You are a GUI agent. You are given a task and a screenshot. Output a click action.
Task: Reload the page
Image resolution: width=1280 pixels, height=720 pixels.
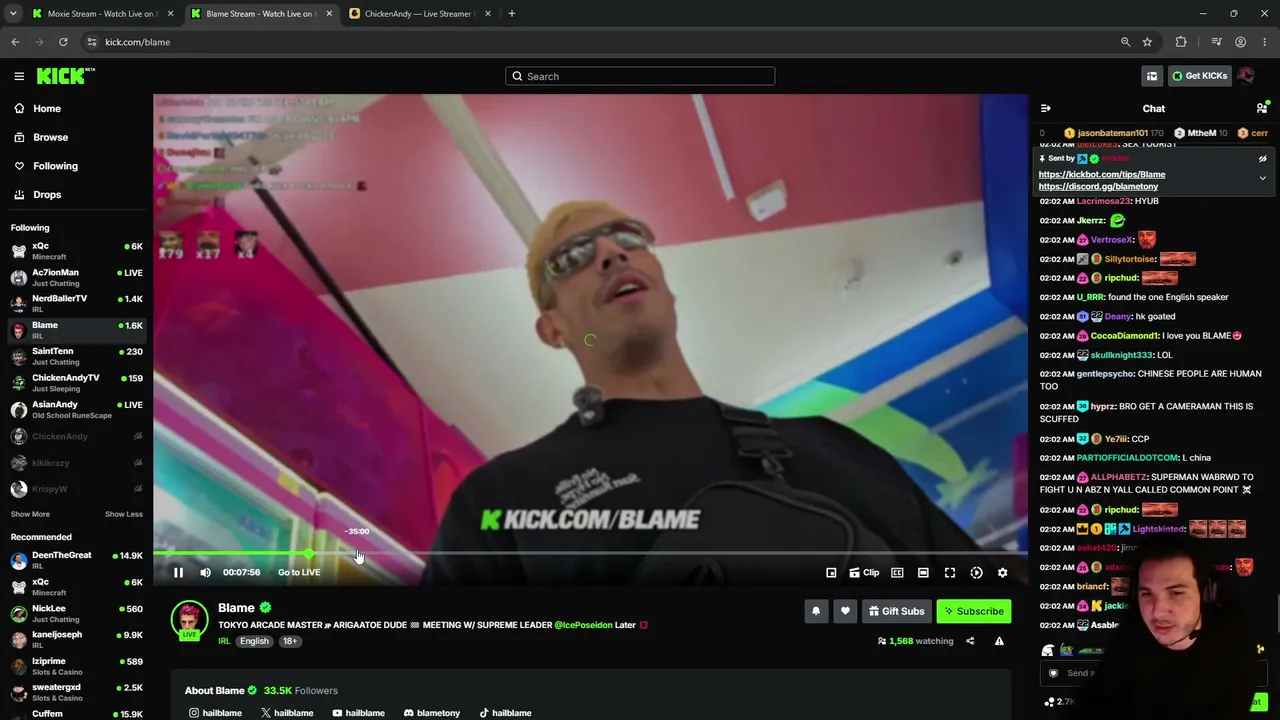(x=63, y=42)
